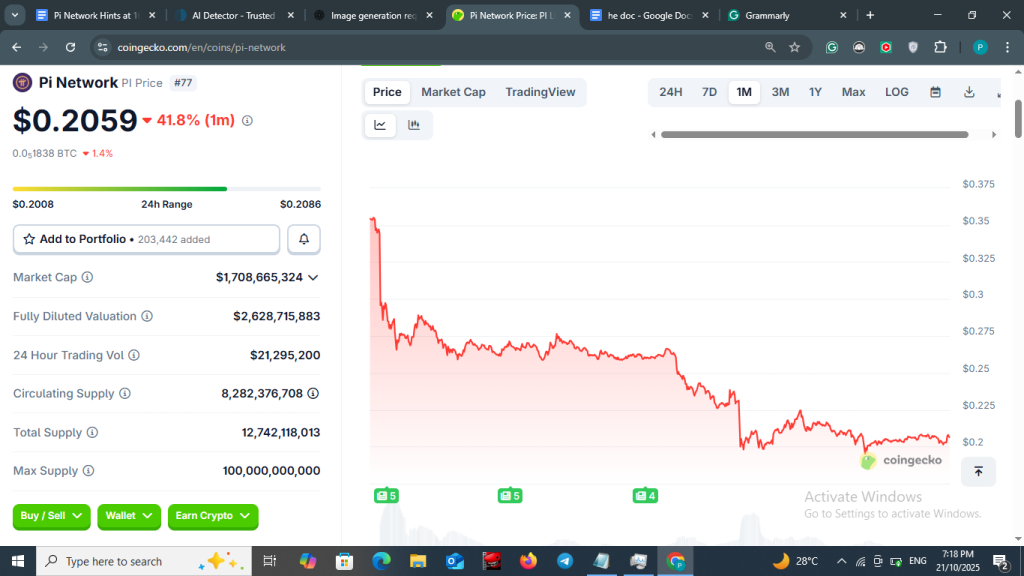Viewport: 1024px width, 576px height.
Task: Select the 1Y time range
Action: (x=815, y=92)
